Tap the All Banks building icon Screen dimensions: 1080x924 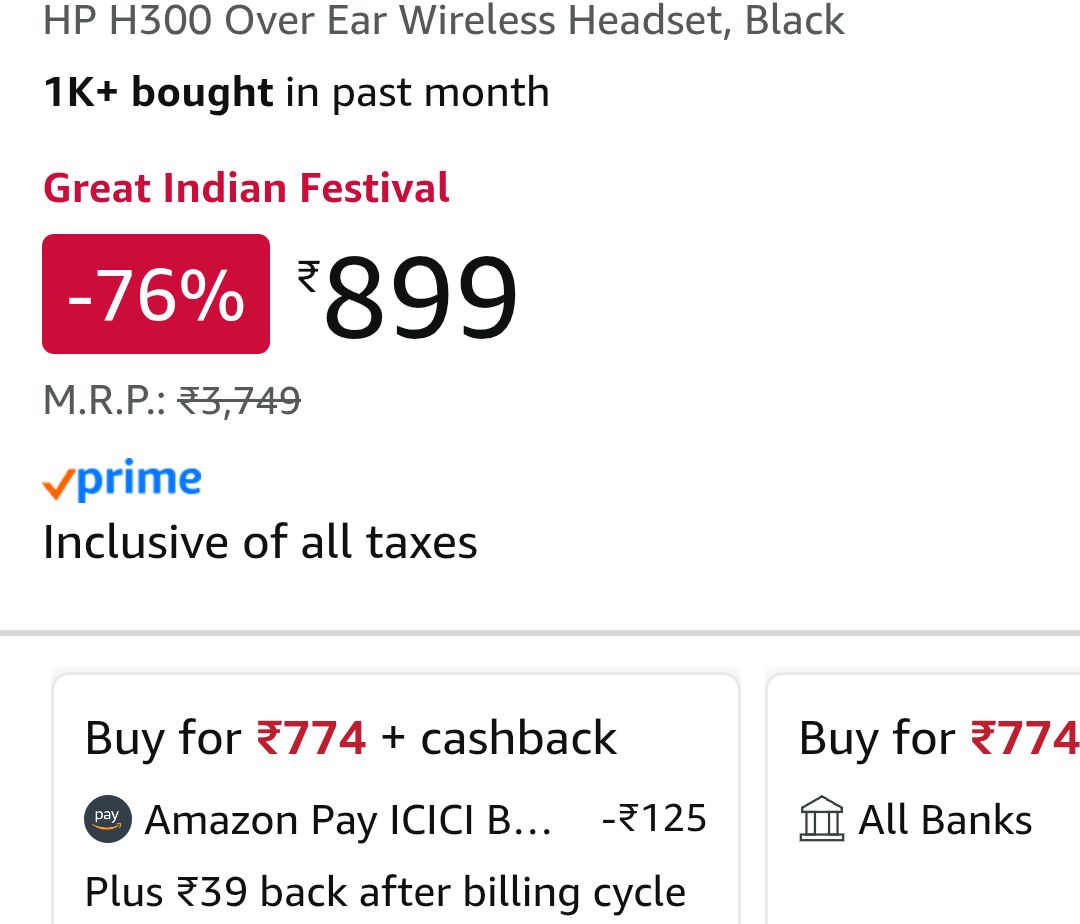[x=822, y=820]
